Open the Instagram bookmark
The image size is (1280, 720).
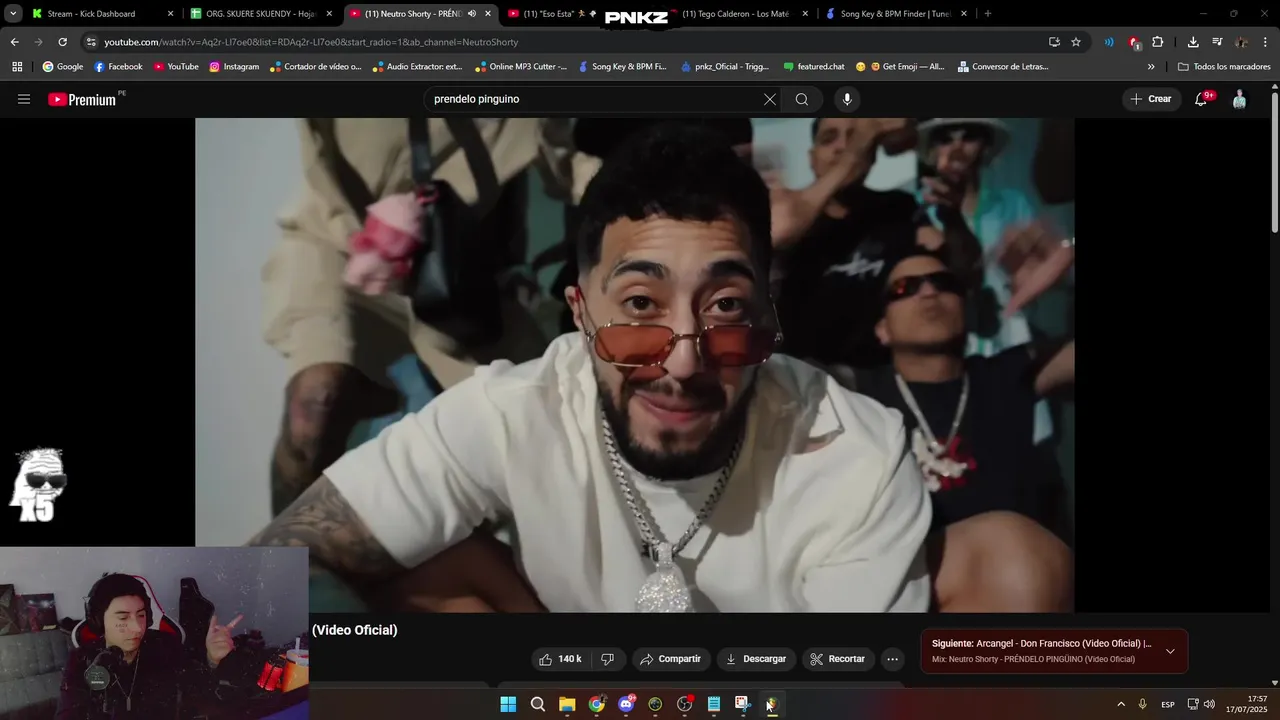234,67
